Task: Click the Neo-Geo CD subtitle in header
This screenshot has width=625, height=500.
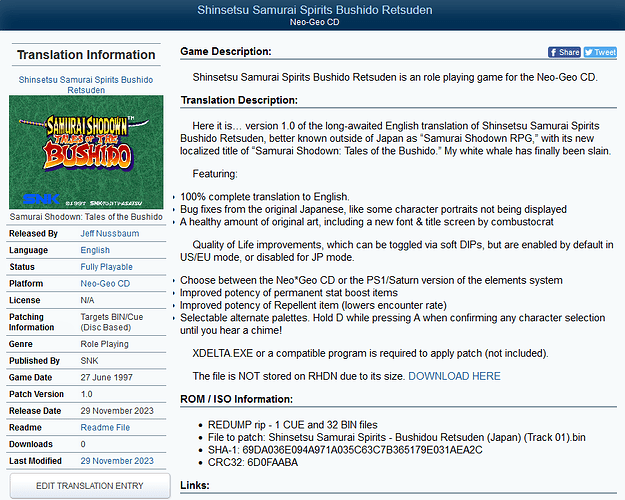Action: [x=314, y=22]
